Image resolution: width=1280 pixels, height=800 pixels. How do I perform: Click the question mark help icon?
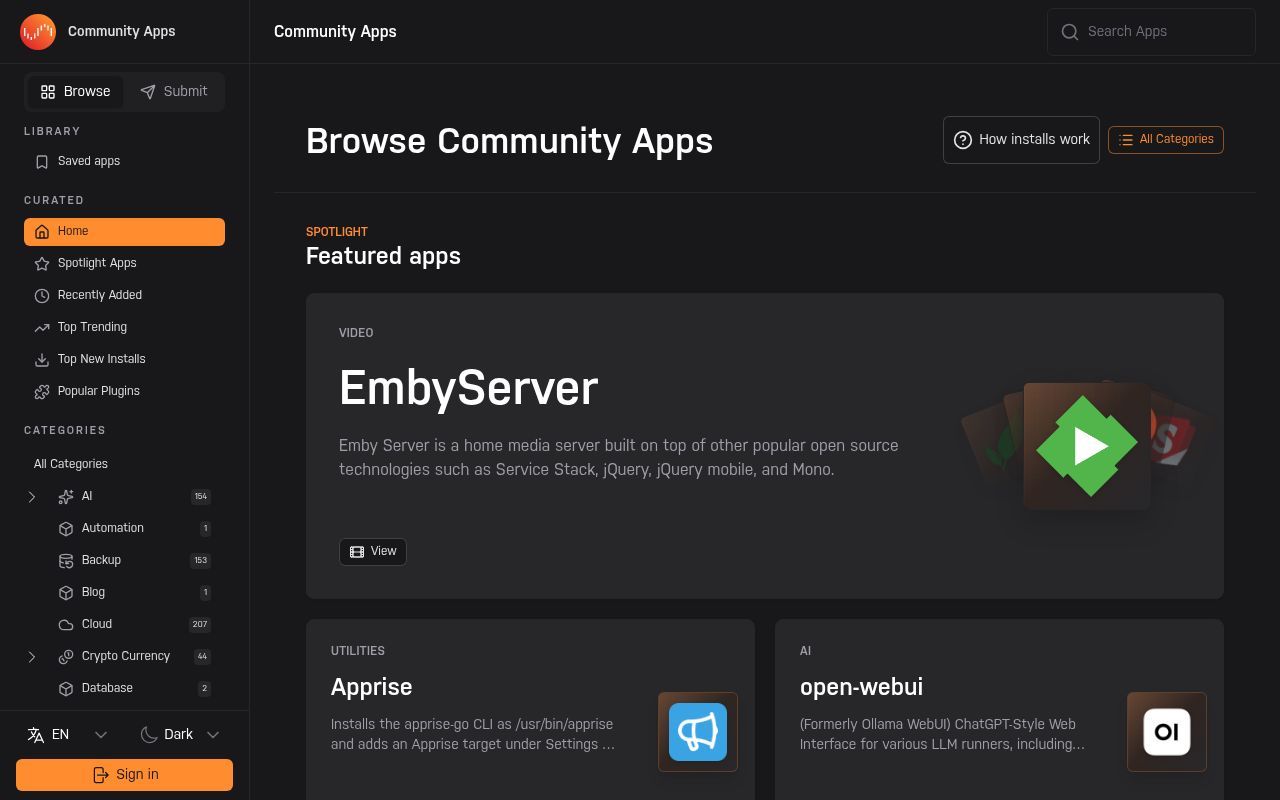point(963,140)
